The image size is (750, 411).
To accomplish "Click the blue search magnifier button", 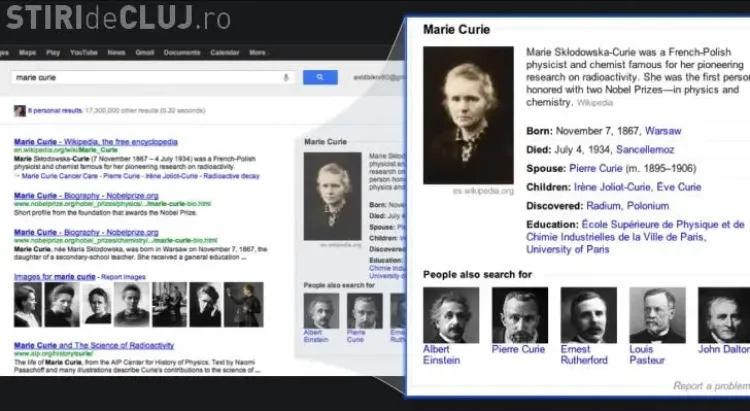I will 320,77.
